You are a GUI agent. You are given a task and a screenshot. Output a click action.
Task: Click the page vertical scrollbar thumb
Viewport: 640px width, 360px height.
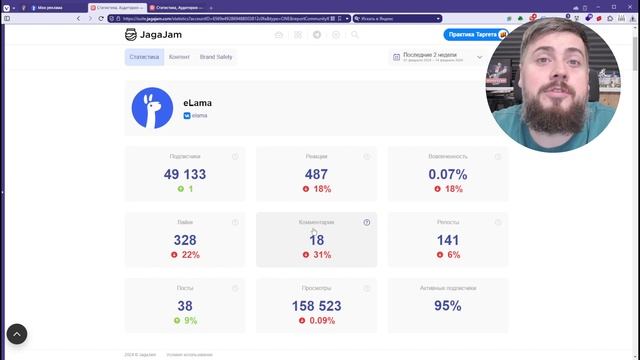[635, 53]
